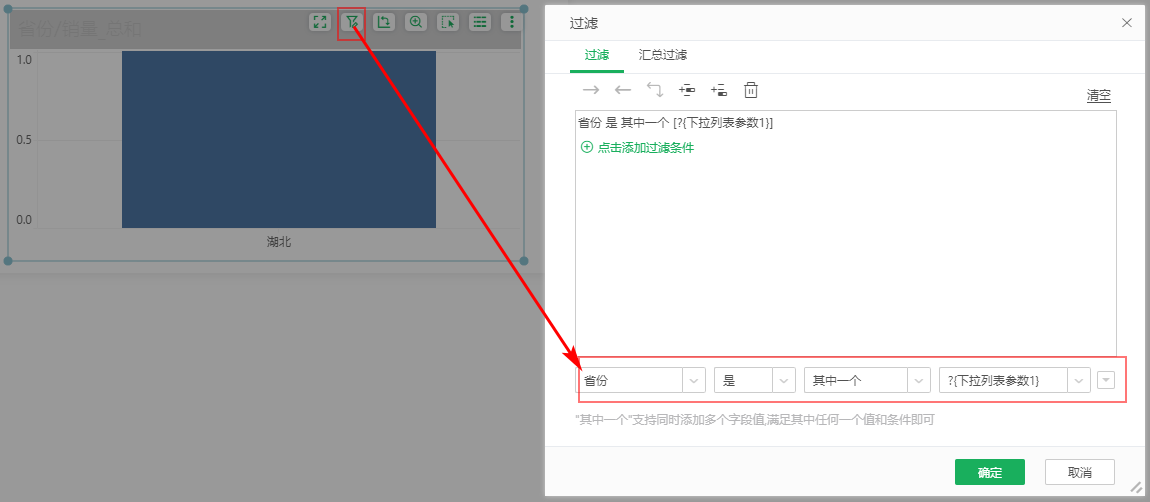Click the second add-condition-row icon
The width and height of the screenshot is (1150, 502).
pos(719,90)
